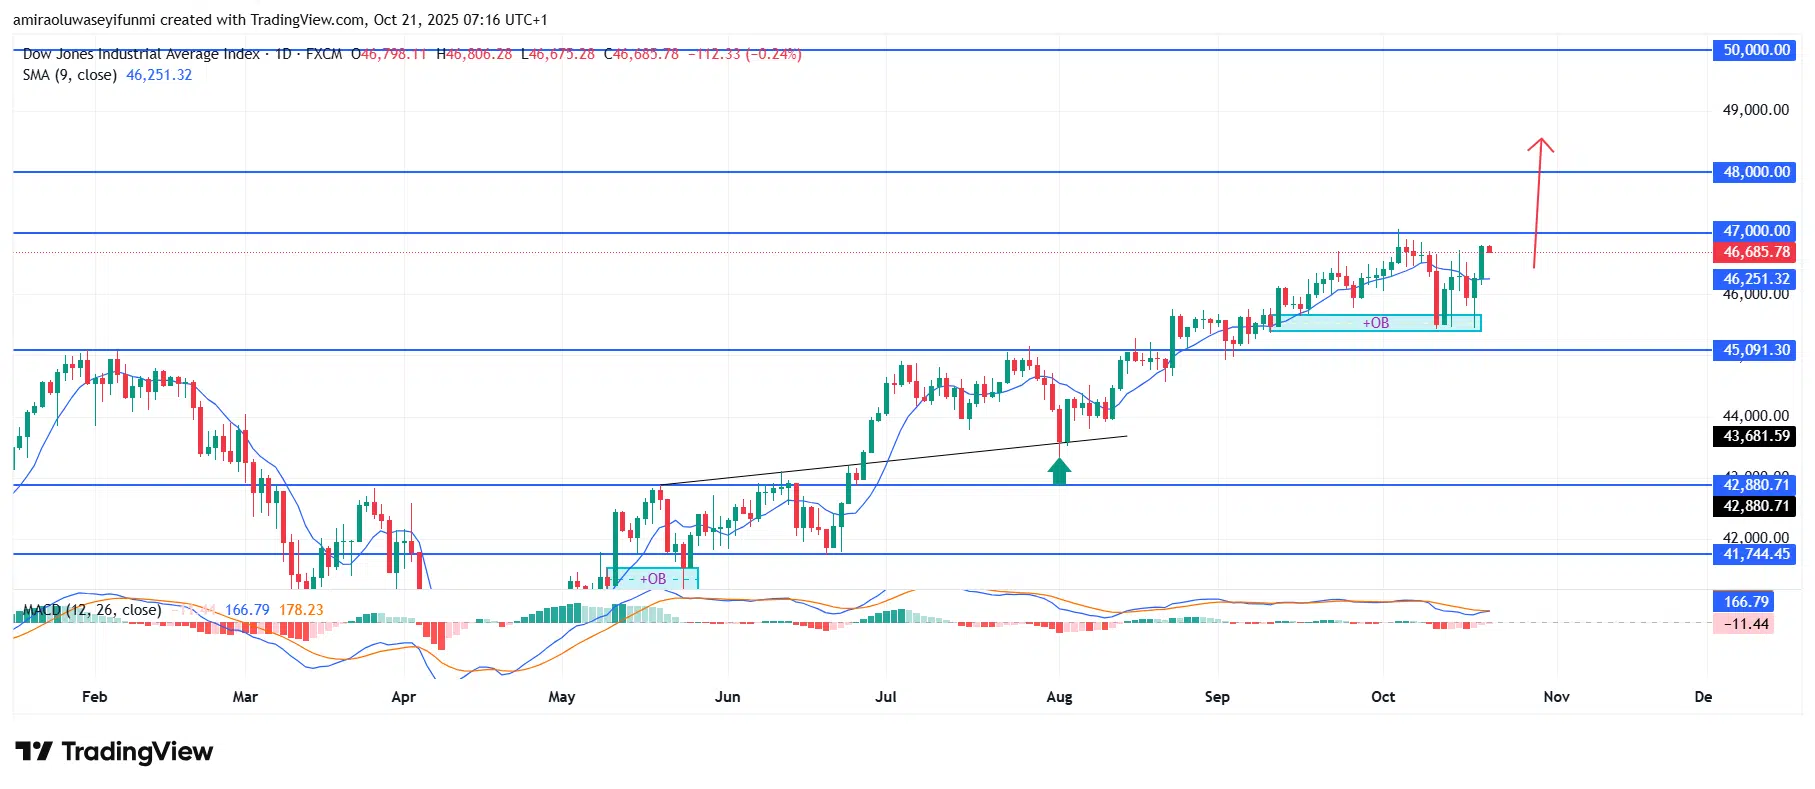This screenshot has width=1815, height=789.
Task: Click the red projection arrow head
Action: (x=1541, y=145)
